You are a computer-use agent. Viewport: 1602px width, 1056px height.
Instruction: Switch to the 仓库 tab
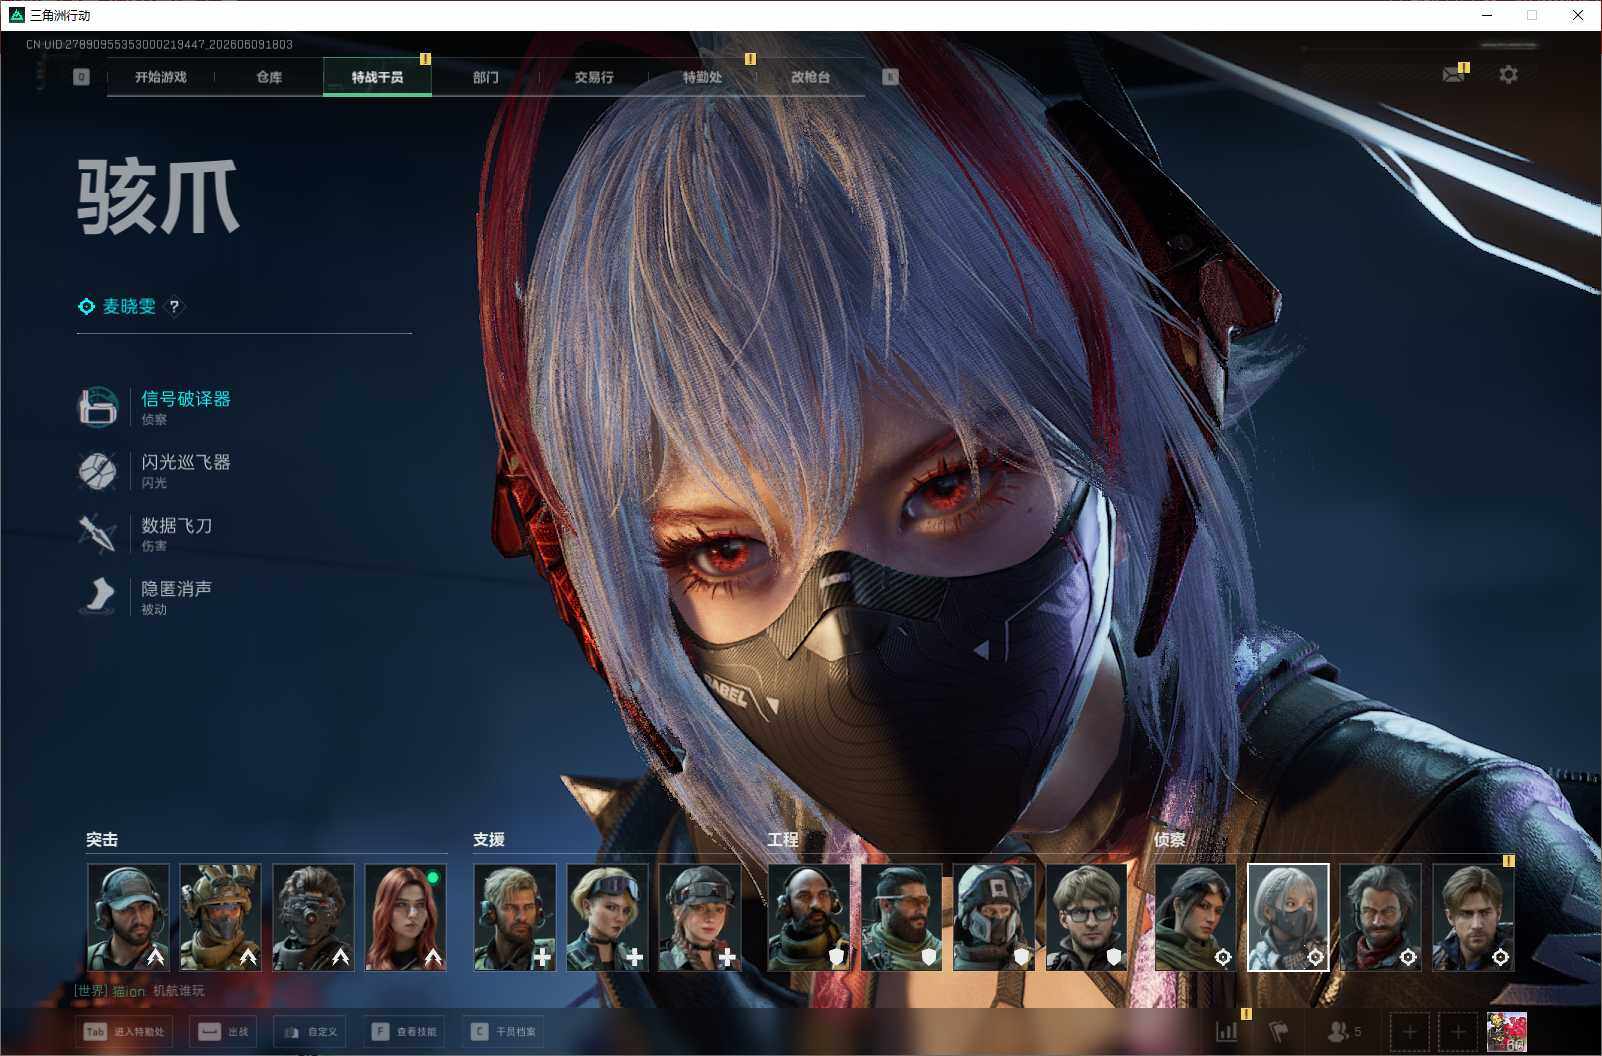pos(269,77)
